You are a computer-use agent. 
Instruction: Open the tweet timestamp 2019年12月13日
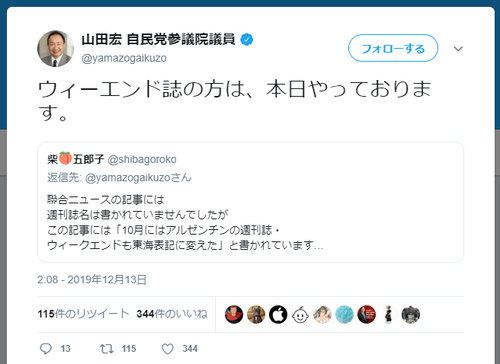coord(92,279)
